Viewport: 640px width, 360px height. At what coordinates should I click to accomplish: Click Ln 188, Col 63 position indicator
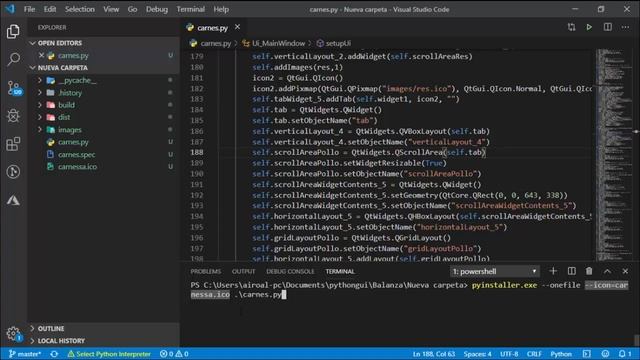[433, 354]
